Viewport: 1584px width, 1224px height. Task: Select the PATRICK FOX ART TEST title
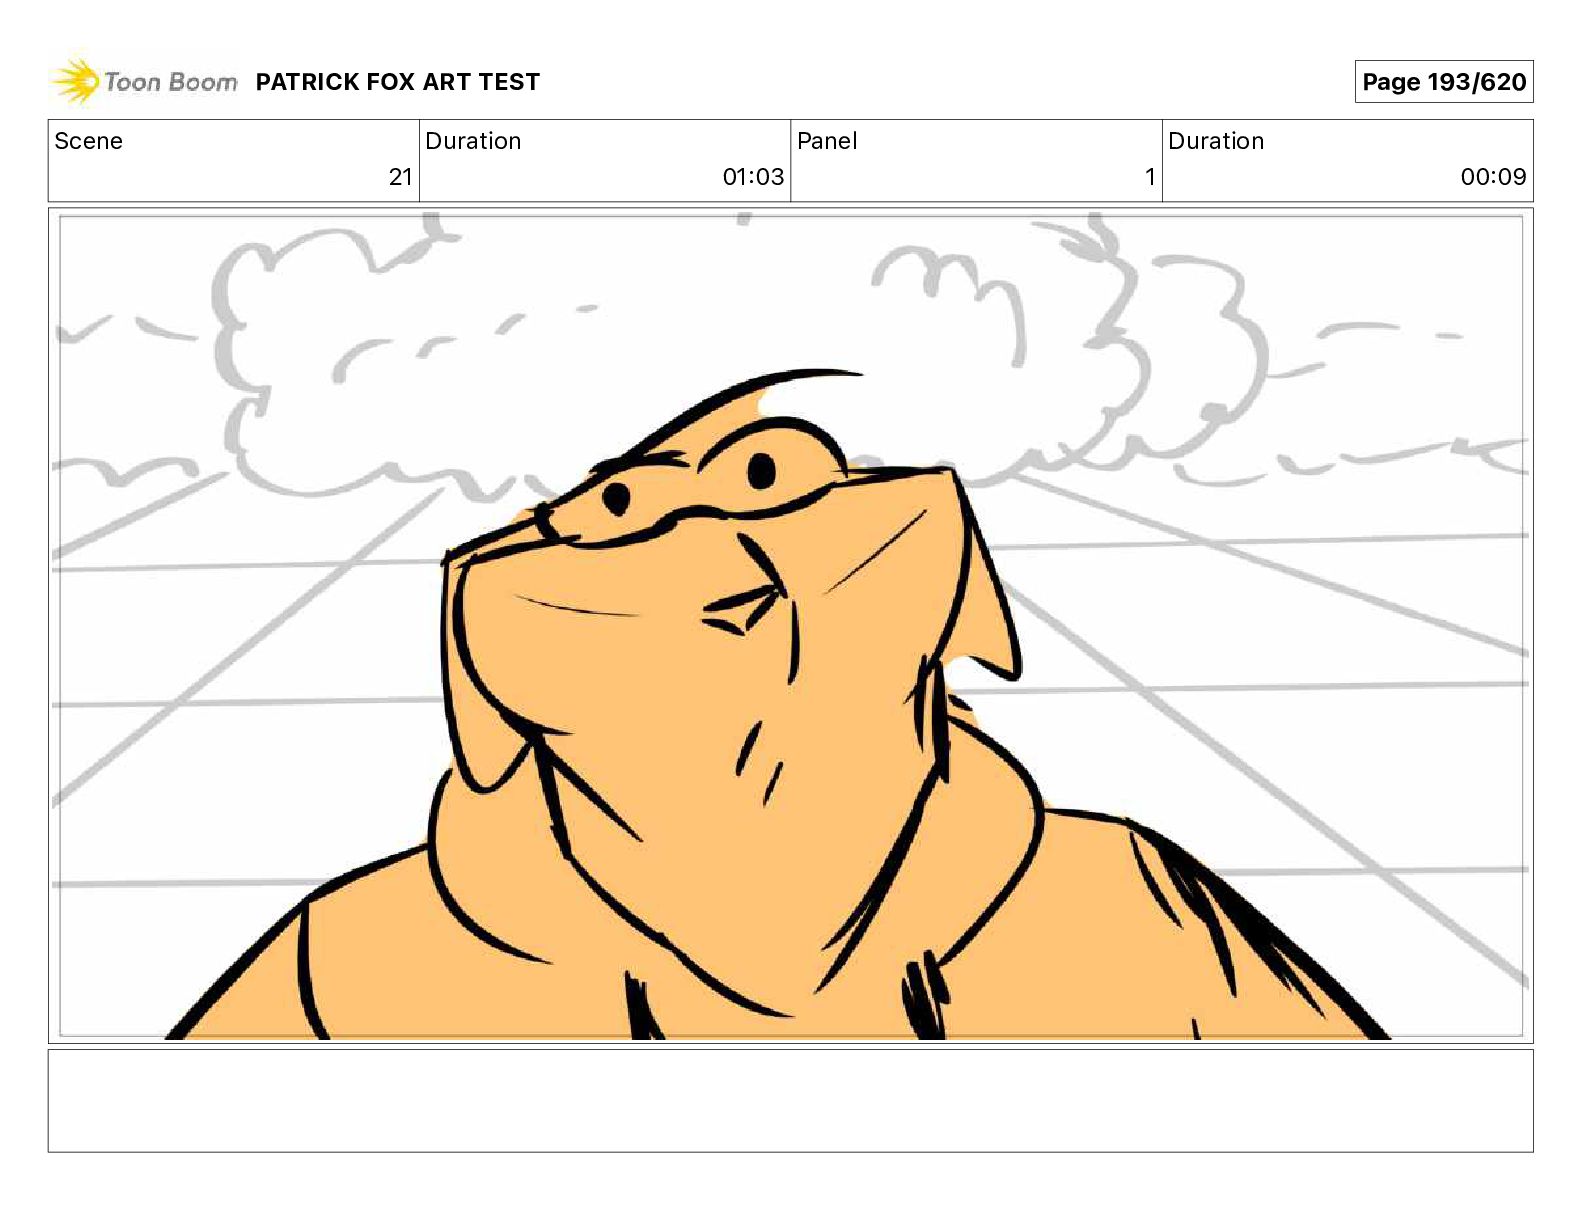(398, 82)
